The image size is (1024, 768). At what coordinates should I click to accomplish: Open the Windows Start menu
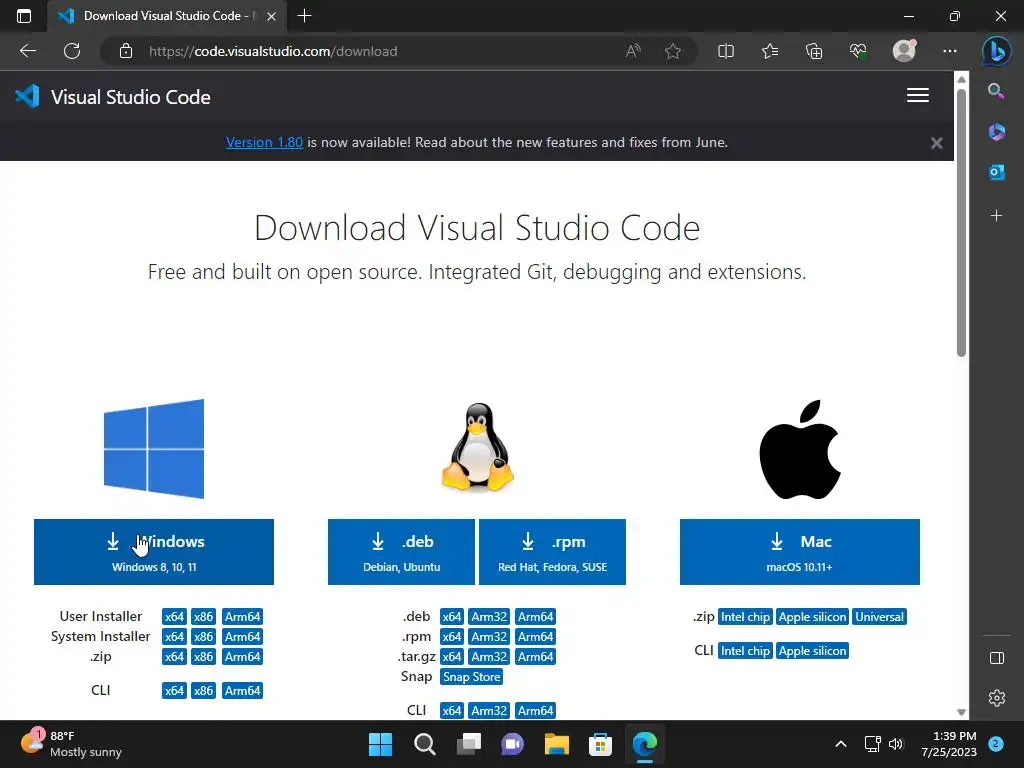[x=381, y=744]
